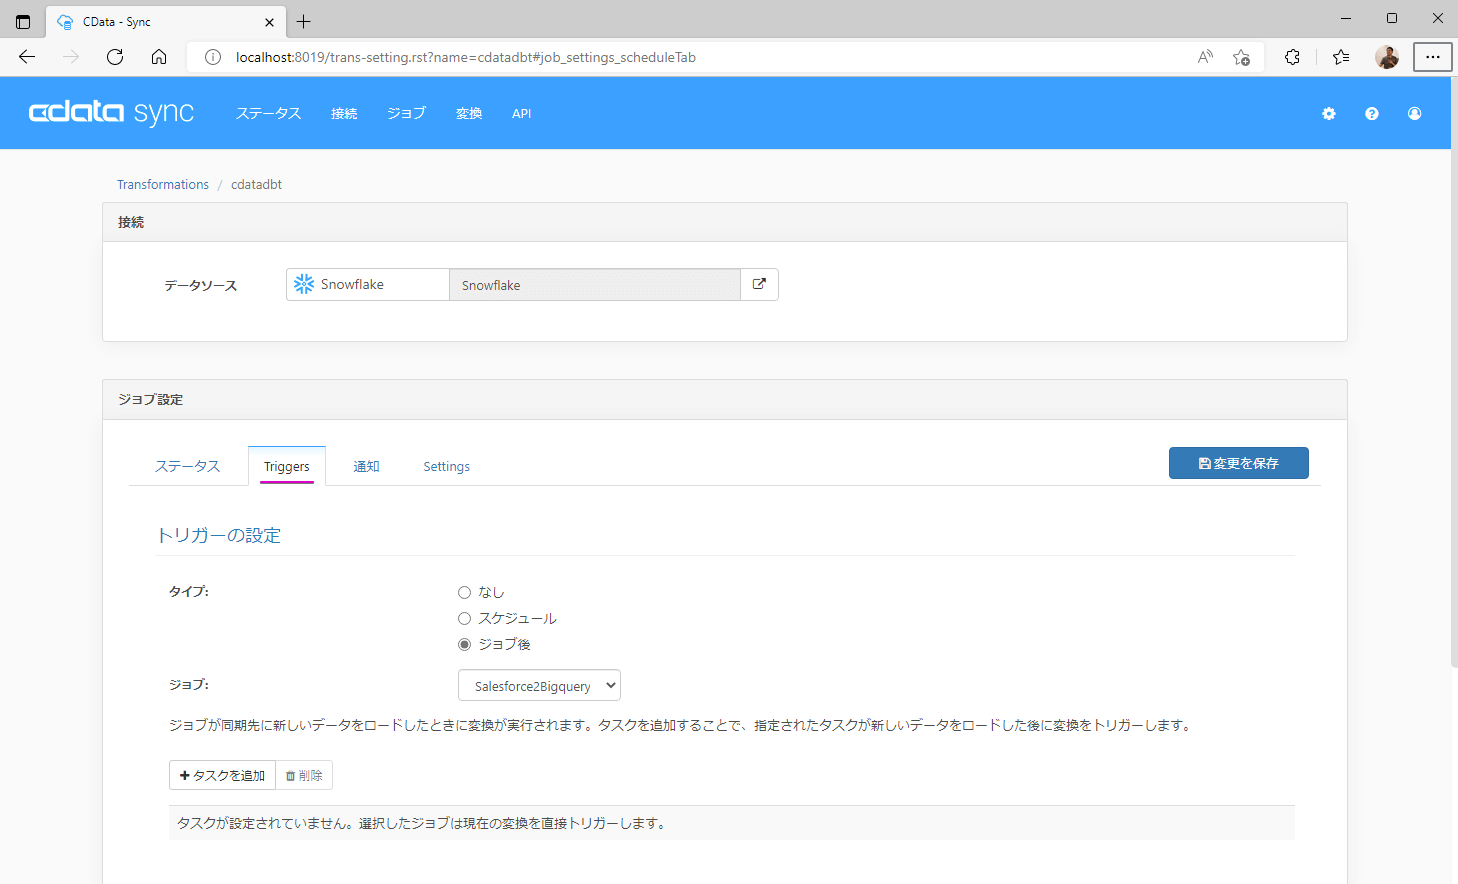Close the CData - Sync browser tab

point(269,21)
